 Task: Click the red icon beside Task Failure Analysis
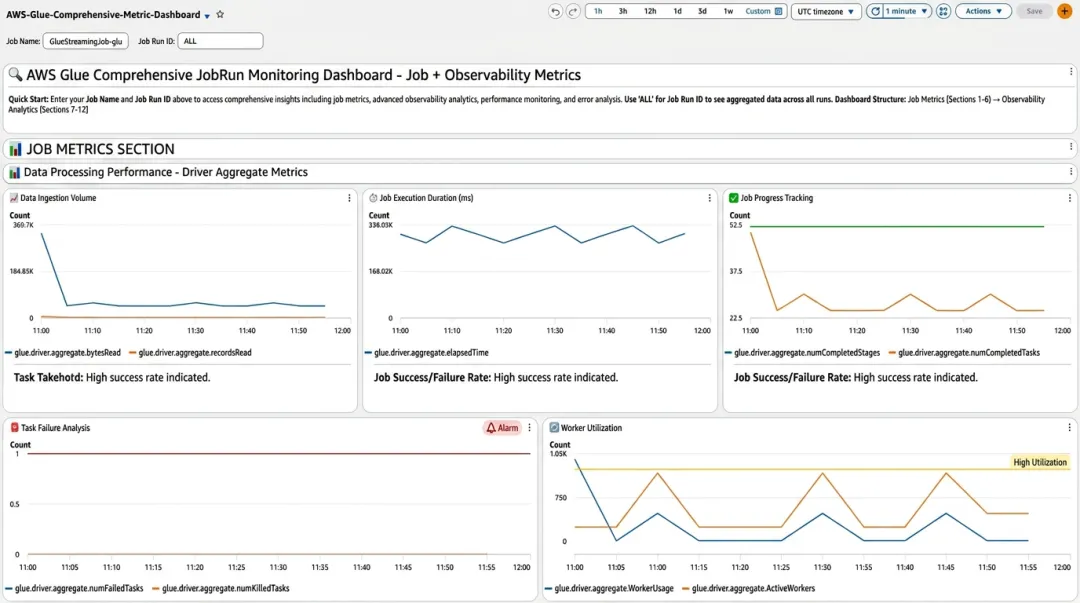tap(14, 428)
